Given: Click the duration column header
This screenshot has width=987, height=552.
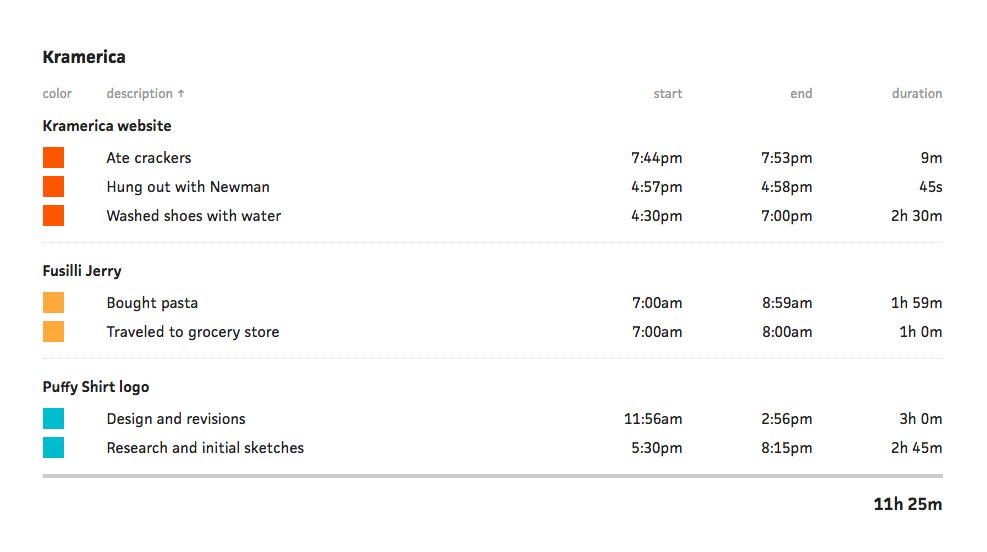Looking at the screenshot, I should (917, 94).
